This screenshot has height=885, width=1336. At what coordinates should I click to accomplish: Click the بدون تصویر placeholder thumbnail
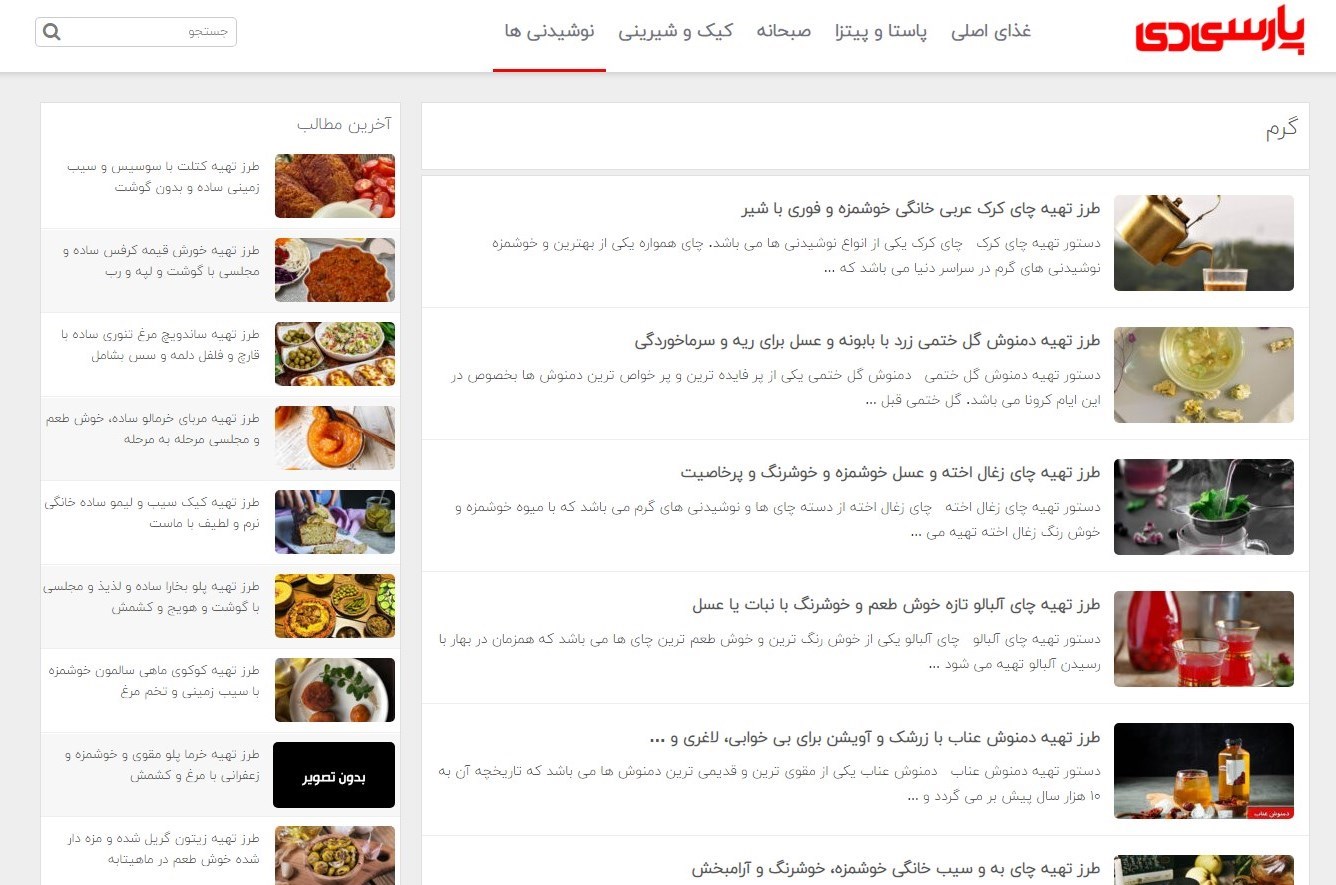[334, 775]
